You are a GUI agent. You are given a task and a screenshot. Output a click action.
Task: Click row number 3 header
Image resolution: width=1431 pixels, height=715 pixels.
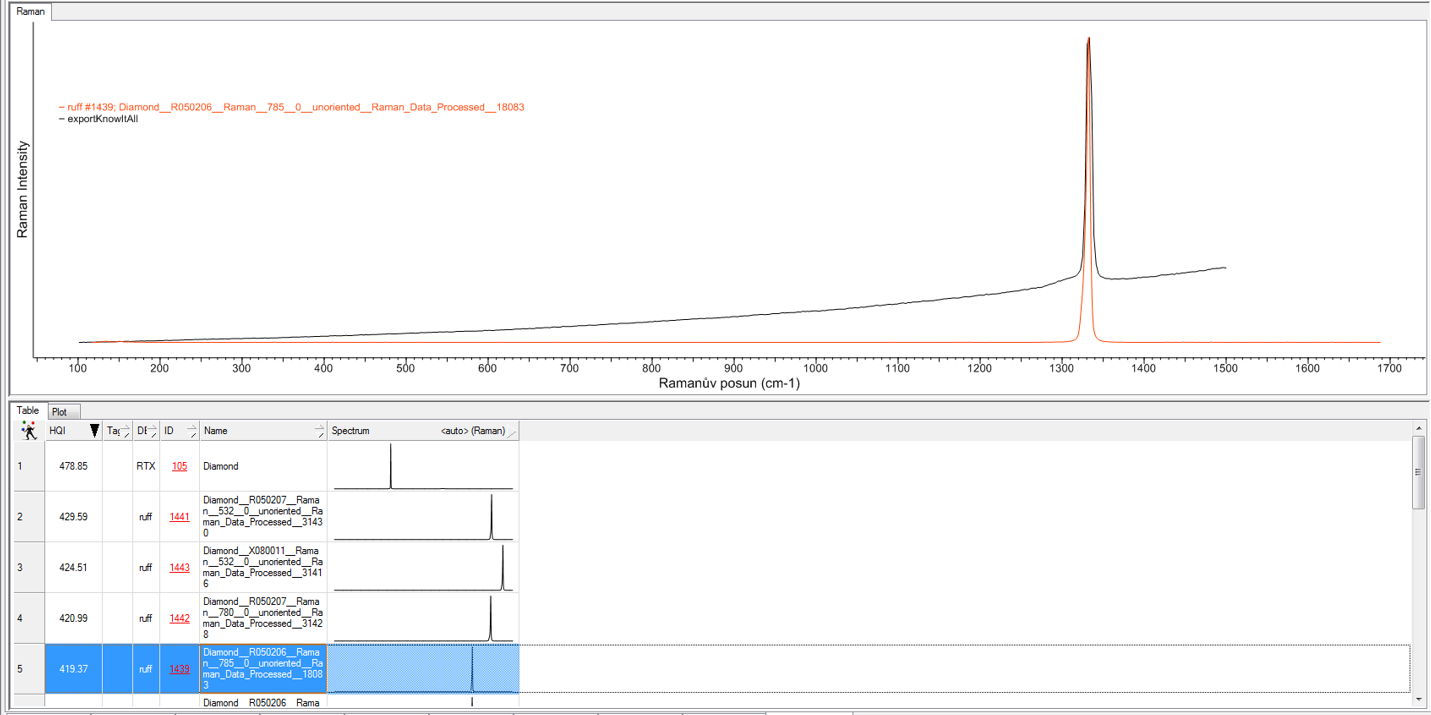29,568
